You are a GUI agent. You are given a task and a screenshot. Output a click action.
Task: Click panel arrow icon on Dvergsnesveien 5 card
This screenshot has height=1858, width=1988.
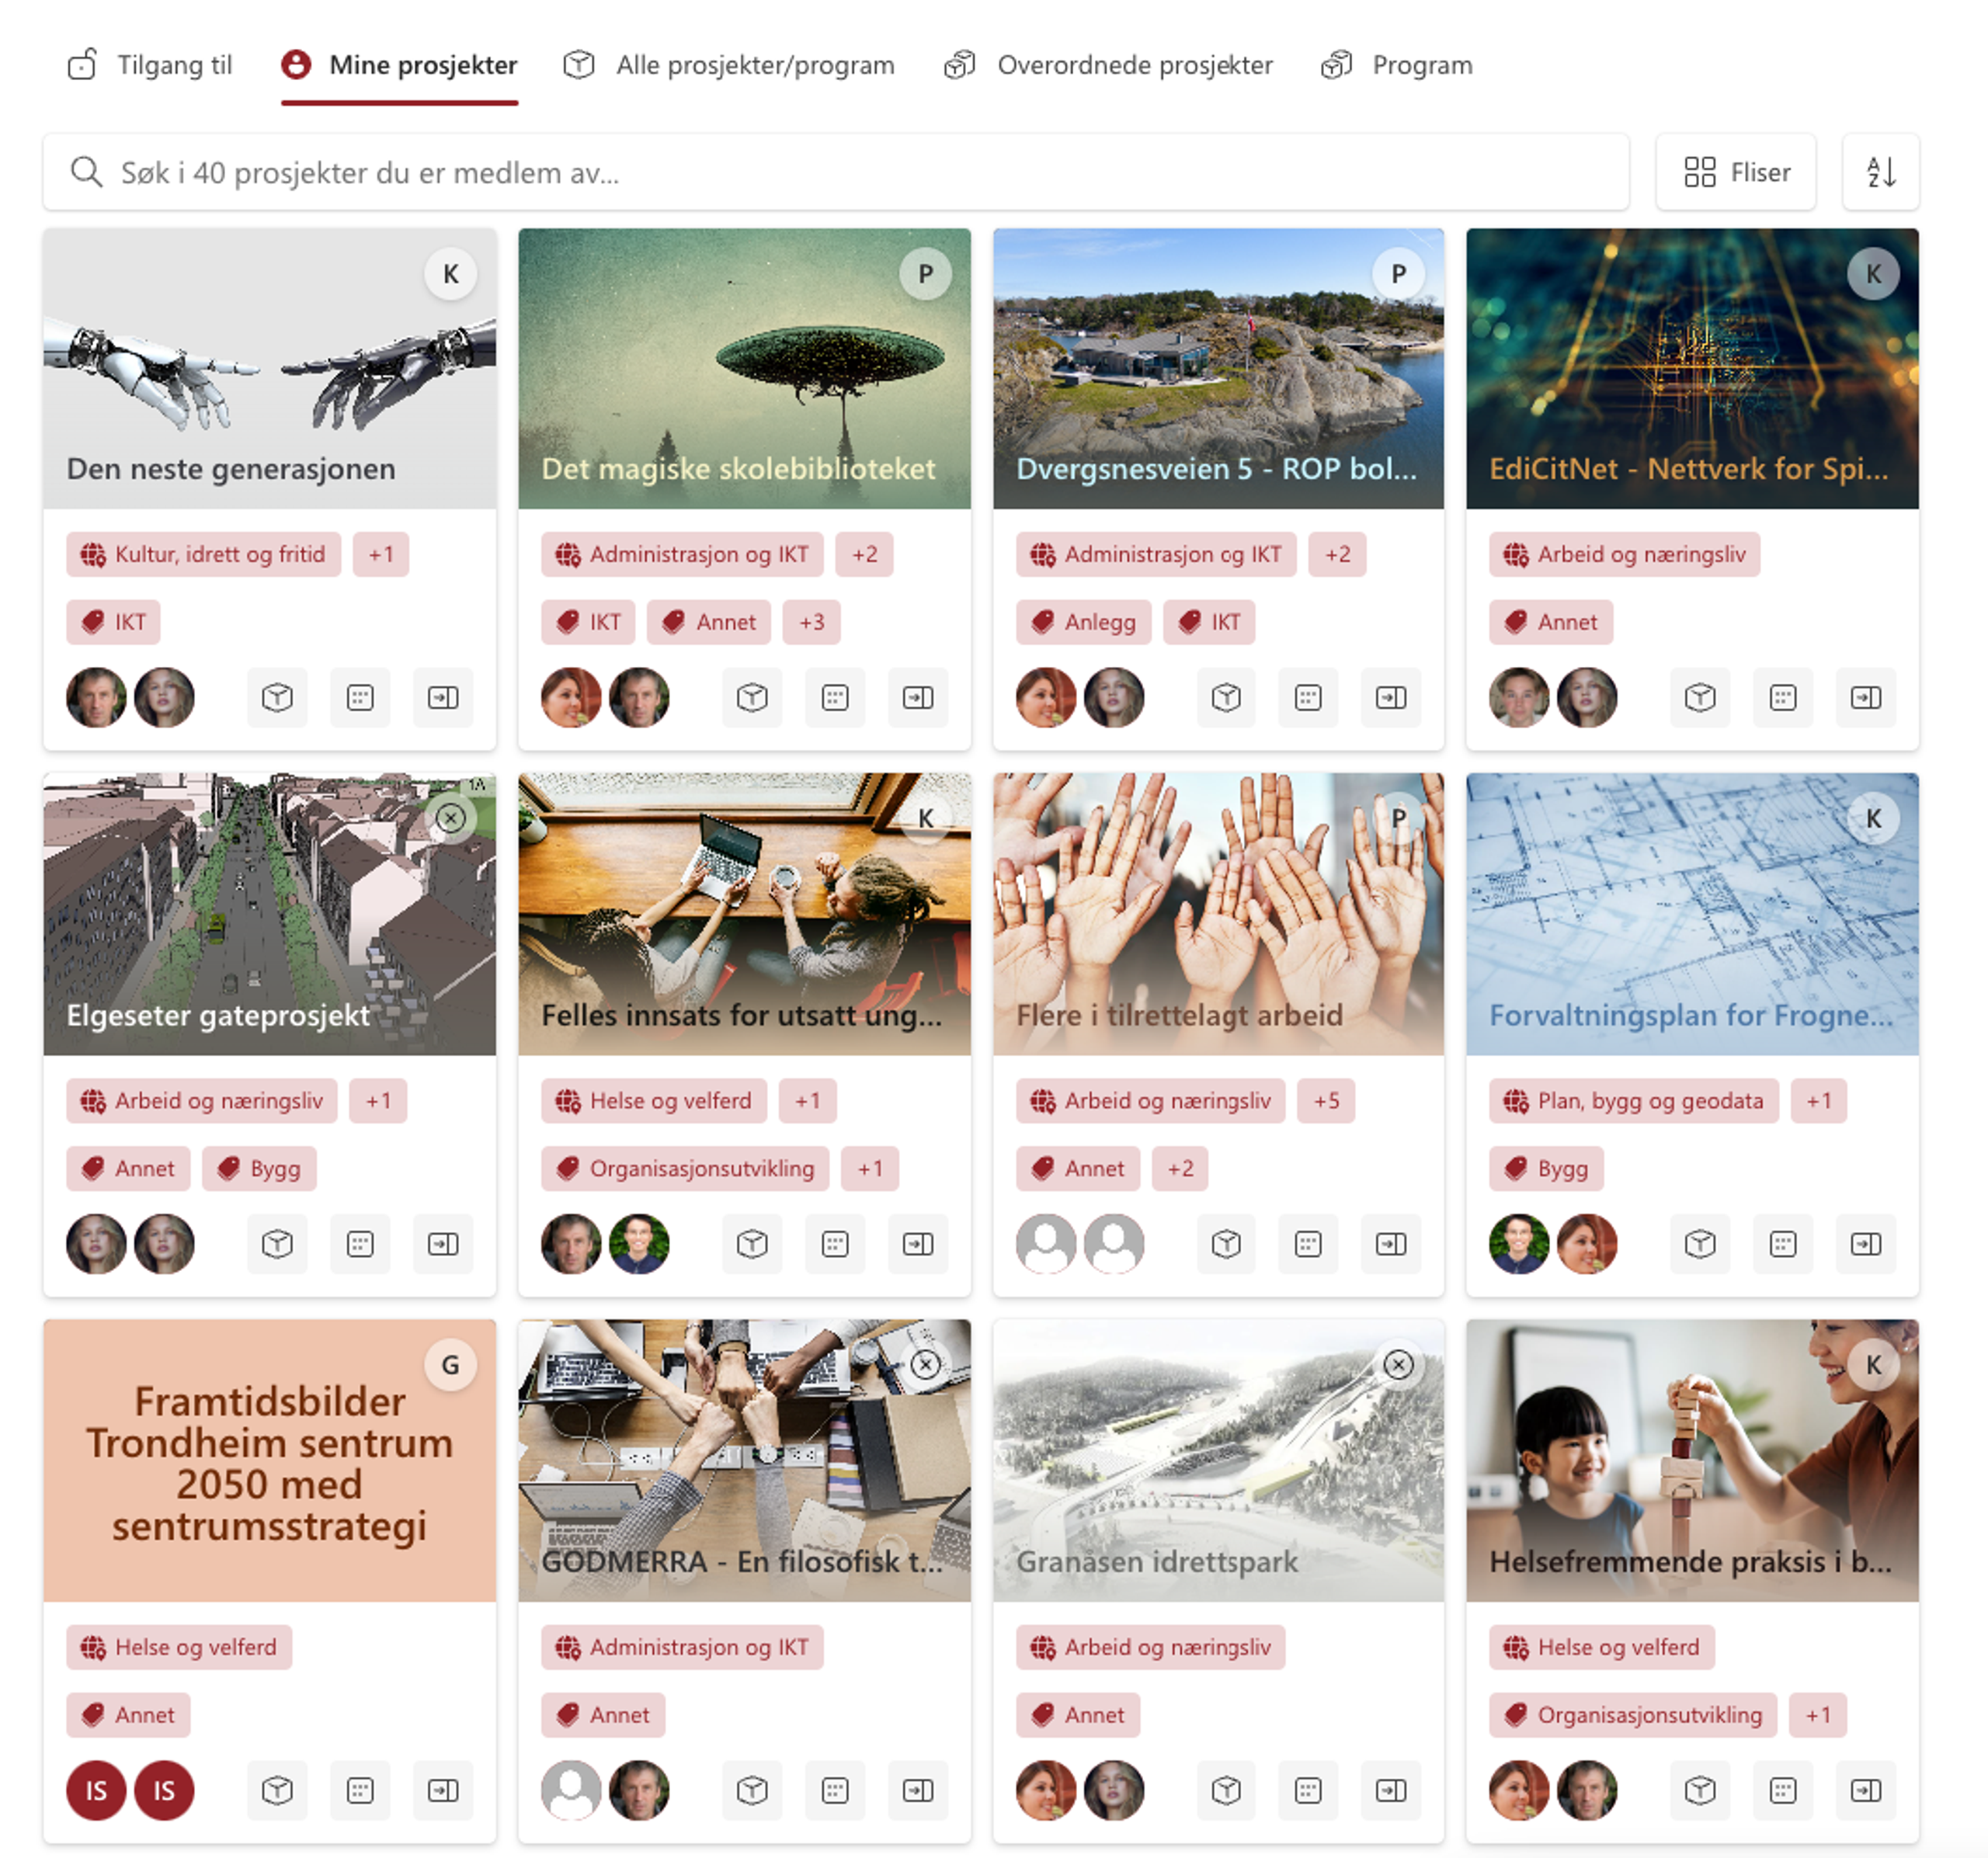1391,697
